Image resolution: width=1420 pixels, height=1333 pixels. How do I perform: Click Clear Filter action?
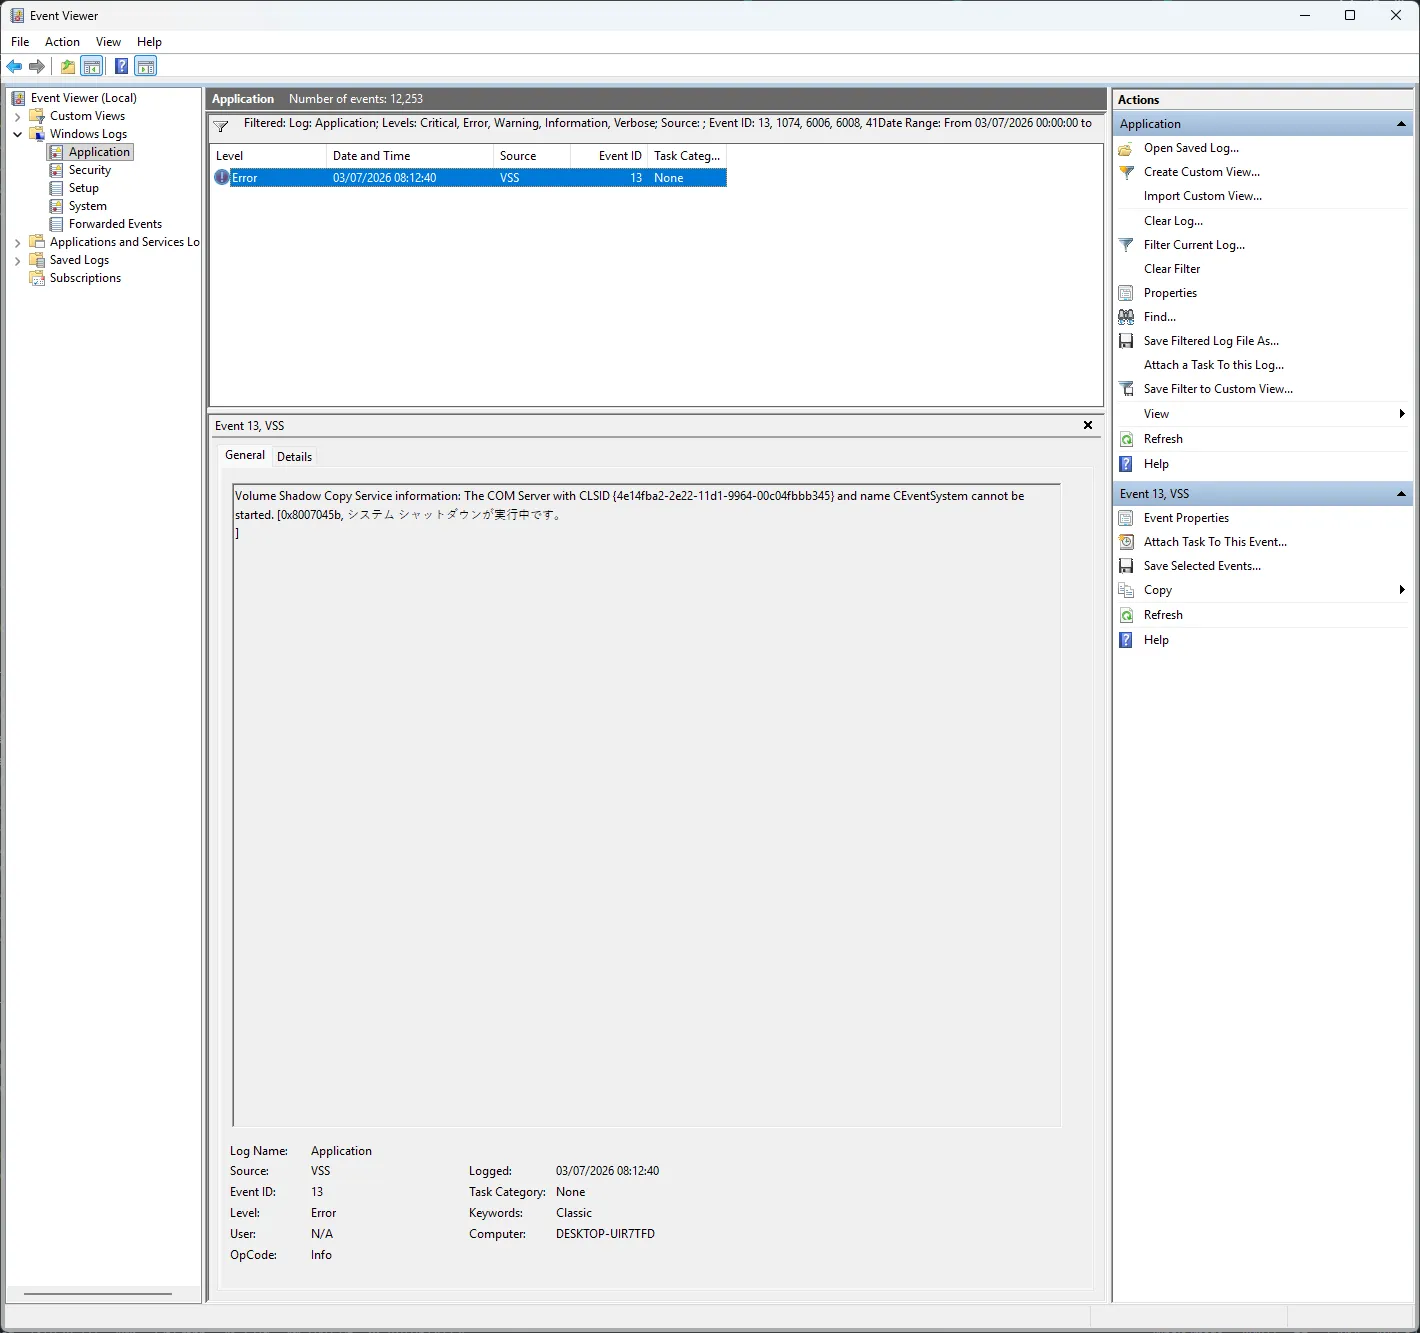[1172, 269]
